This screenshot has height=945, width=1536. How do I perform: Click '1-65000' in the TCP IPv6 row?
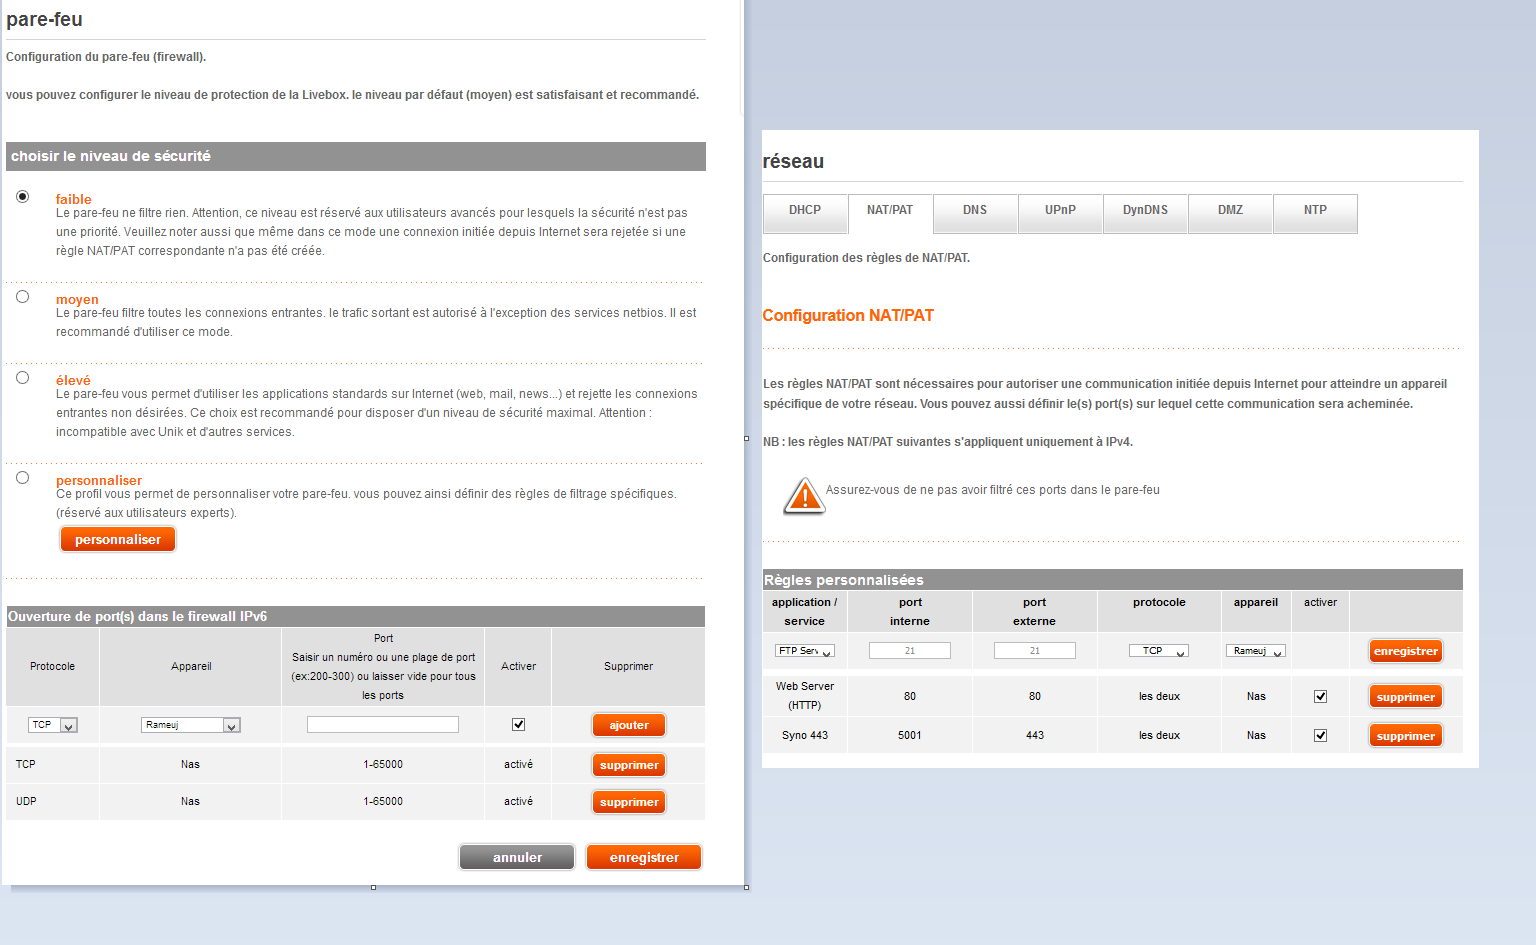[x=383, y=764]
